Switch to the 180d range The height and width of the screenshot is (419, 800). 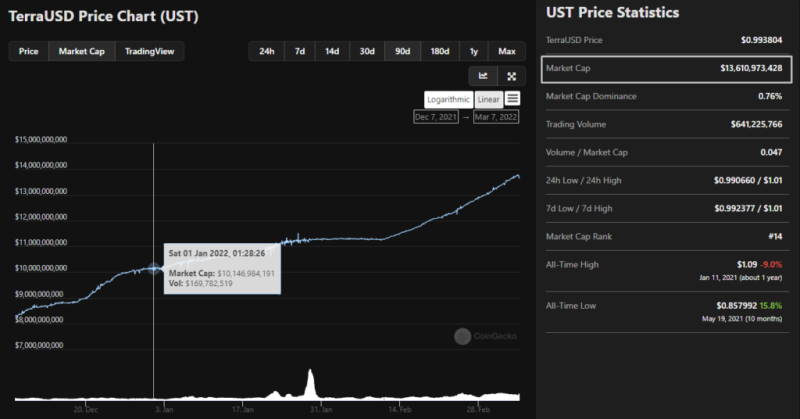tap(439, 51)
